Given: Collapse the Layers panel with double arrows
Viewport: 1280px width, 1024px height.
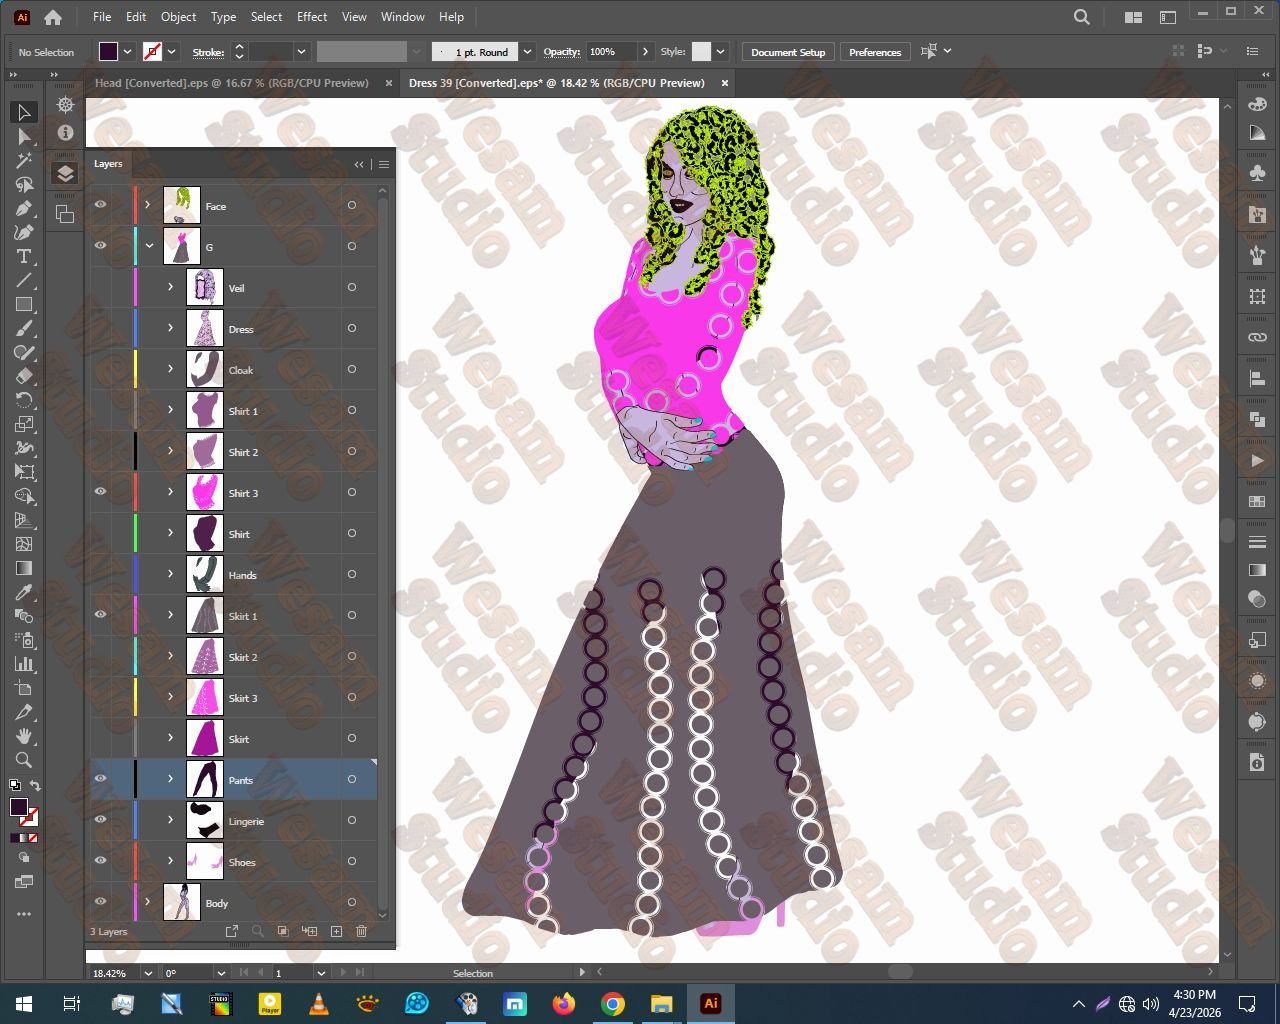Looking at the screenshot, I should click(x=359, y=164).
